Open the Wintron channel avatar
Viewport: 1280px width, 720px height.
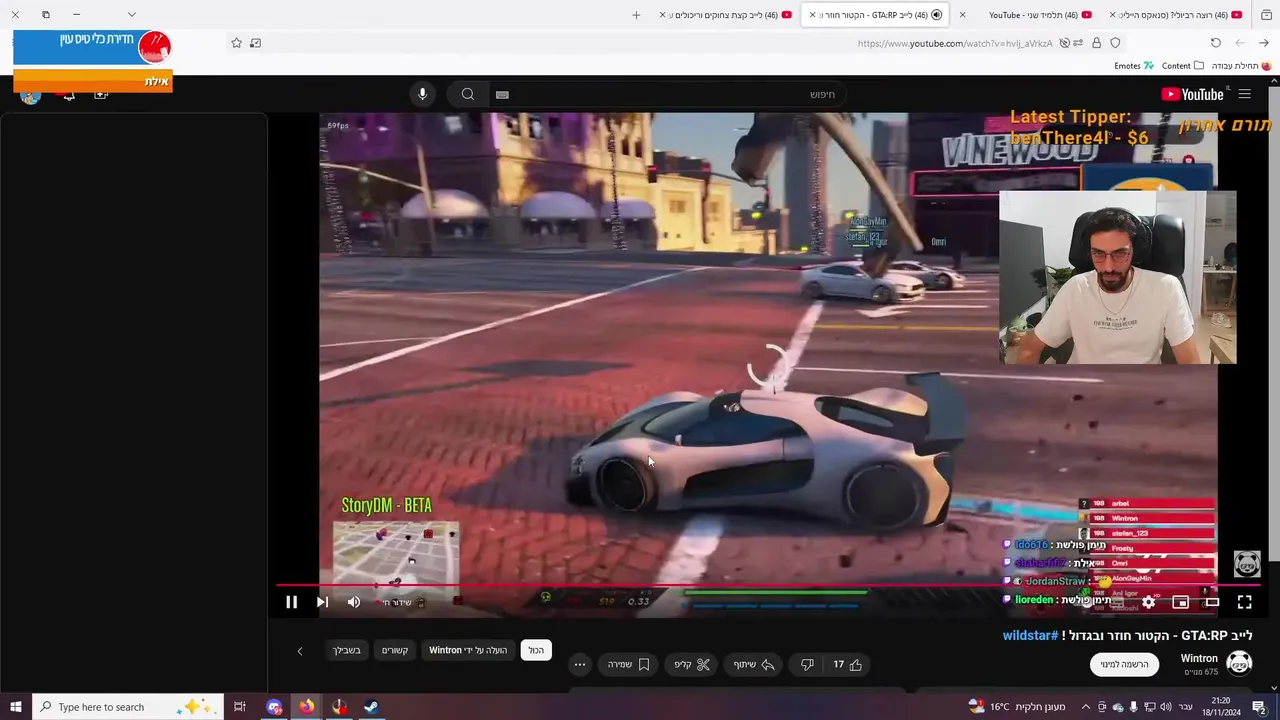[x=1239, y=662]
